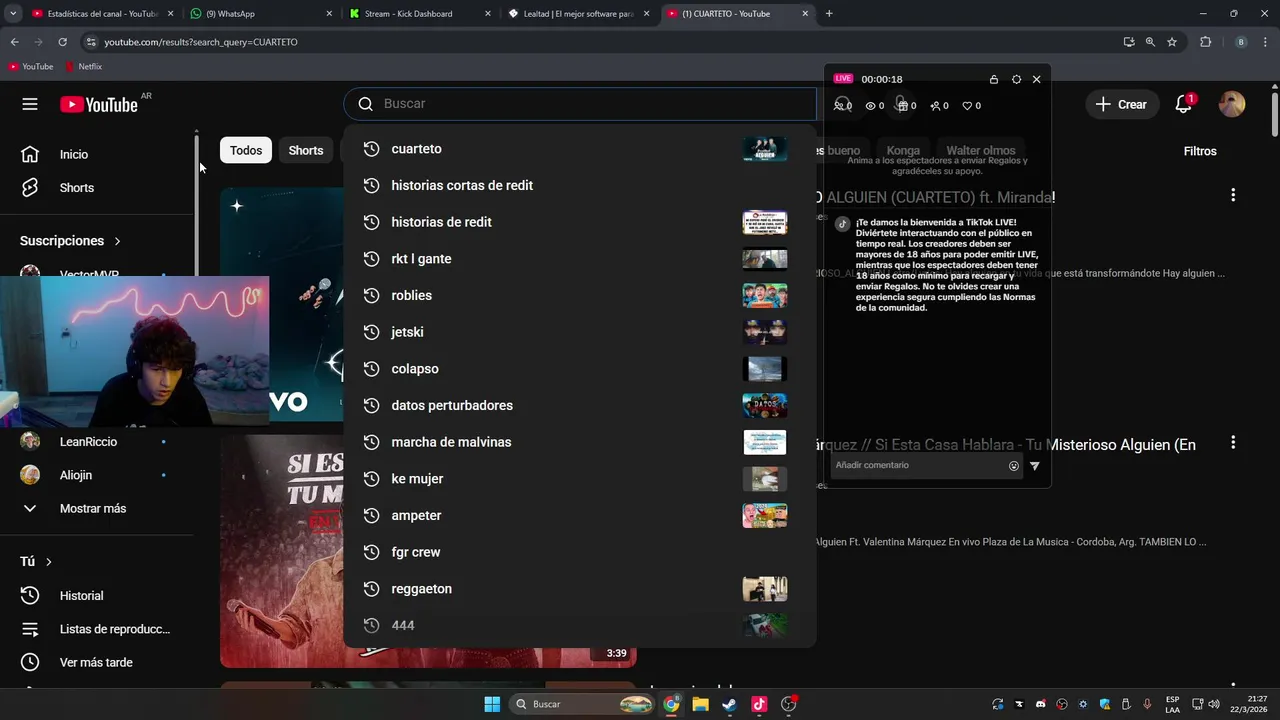Select the Todos filter chip
The image size is (1280, 720).
[246, 150]
